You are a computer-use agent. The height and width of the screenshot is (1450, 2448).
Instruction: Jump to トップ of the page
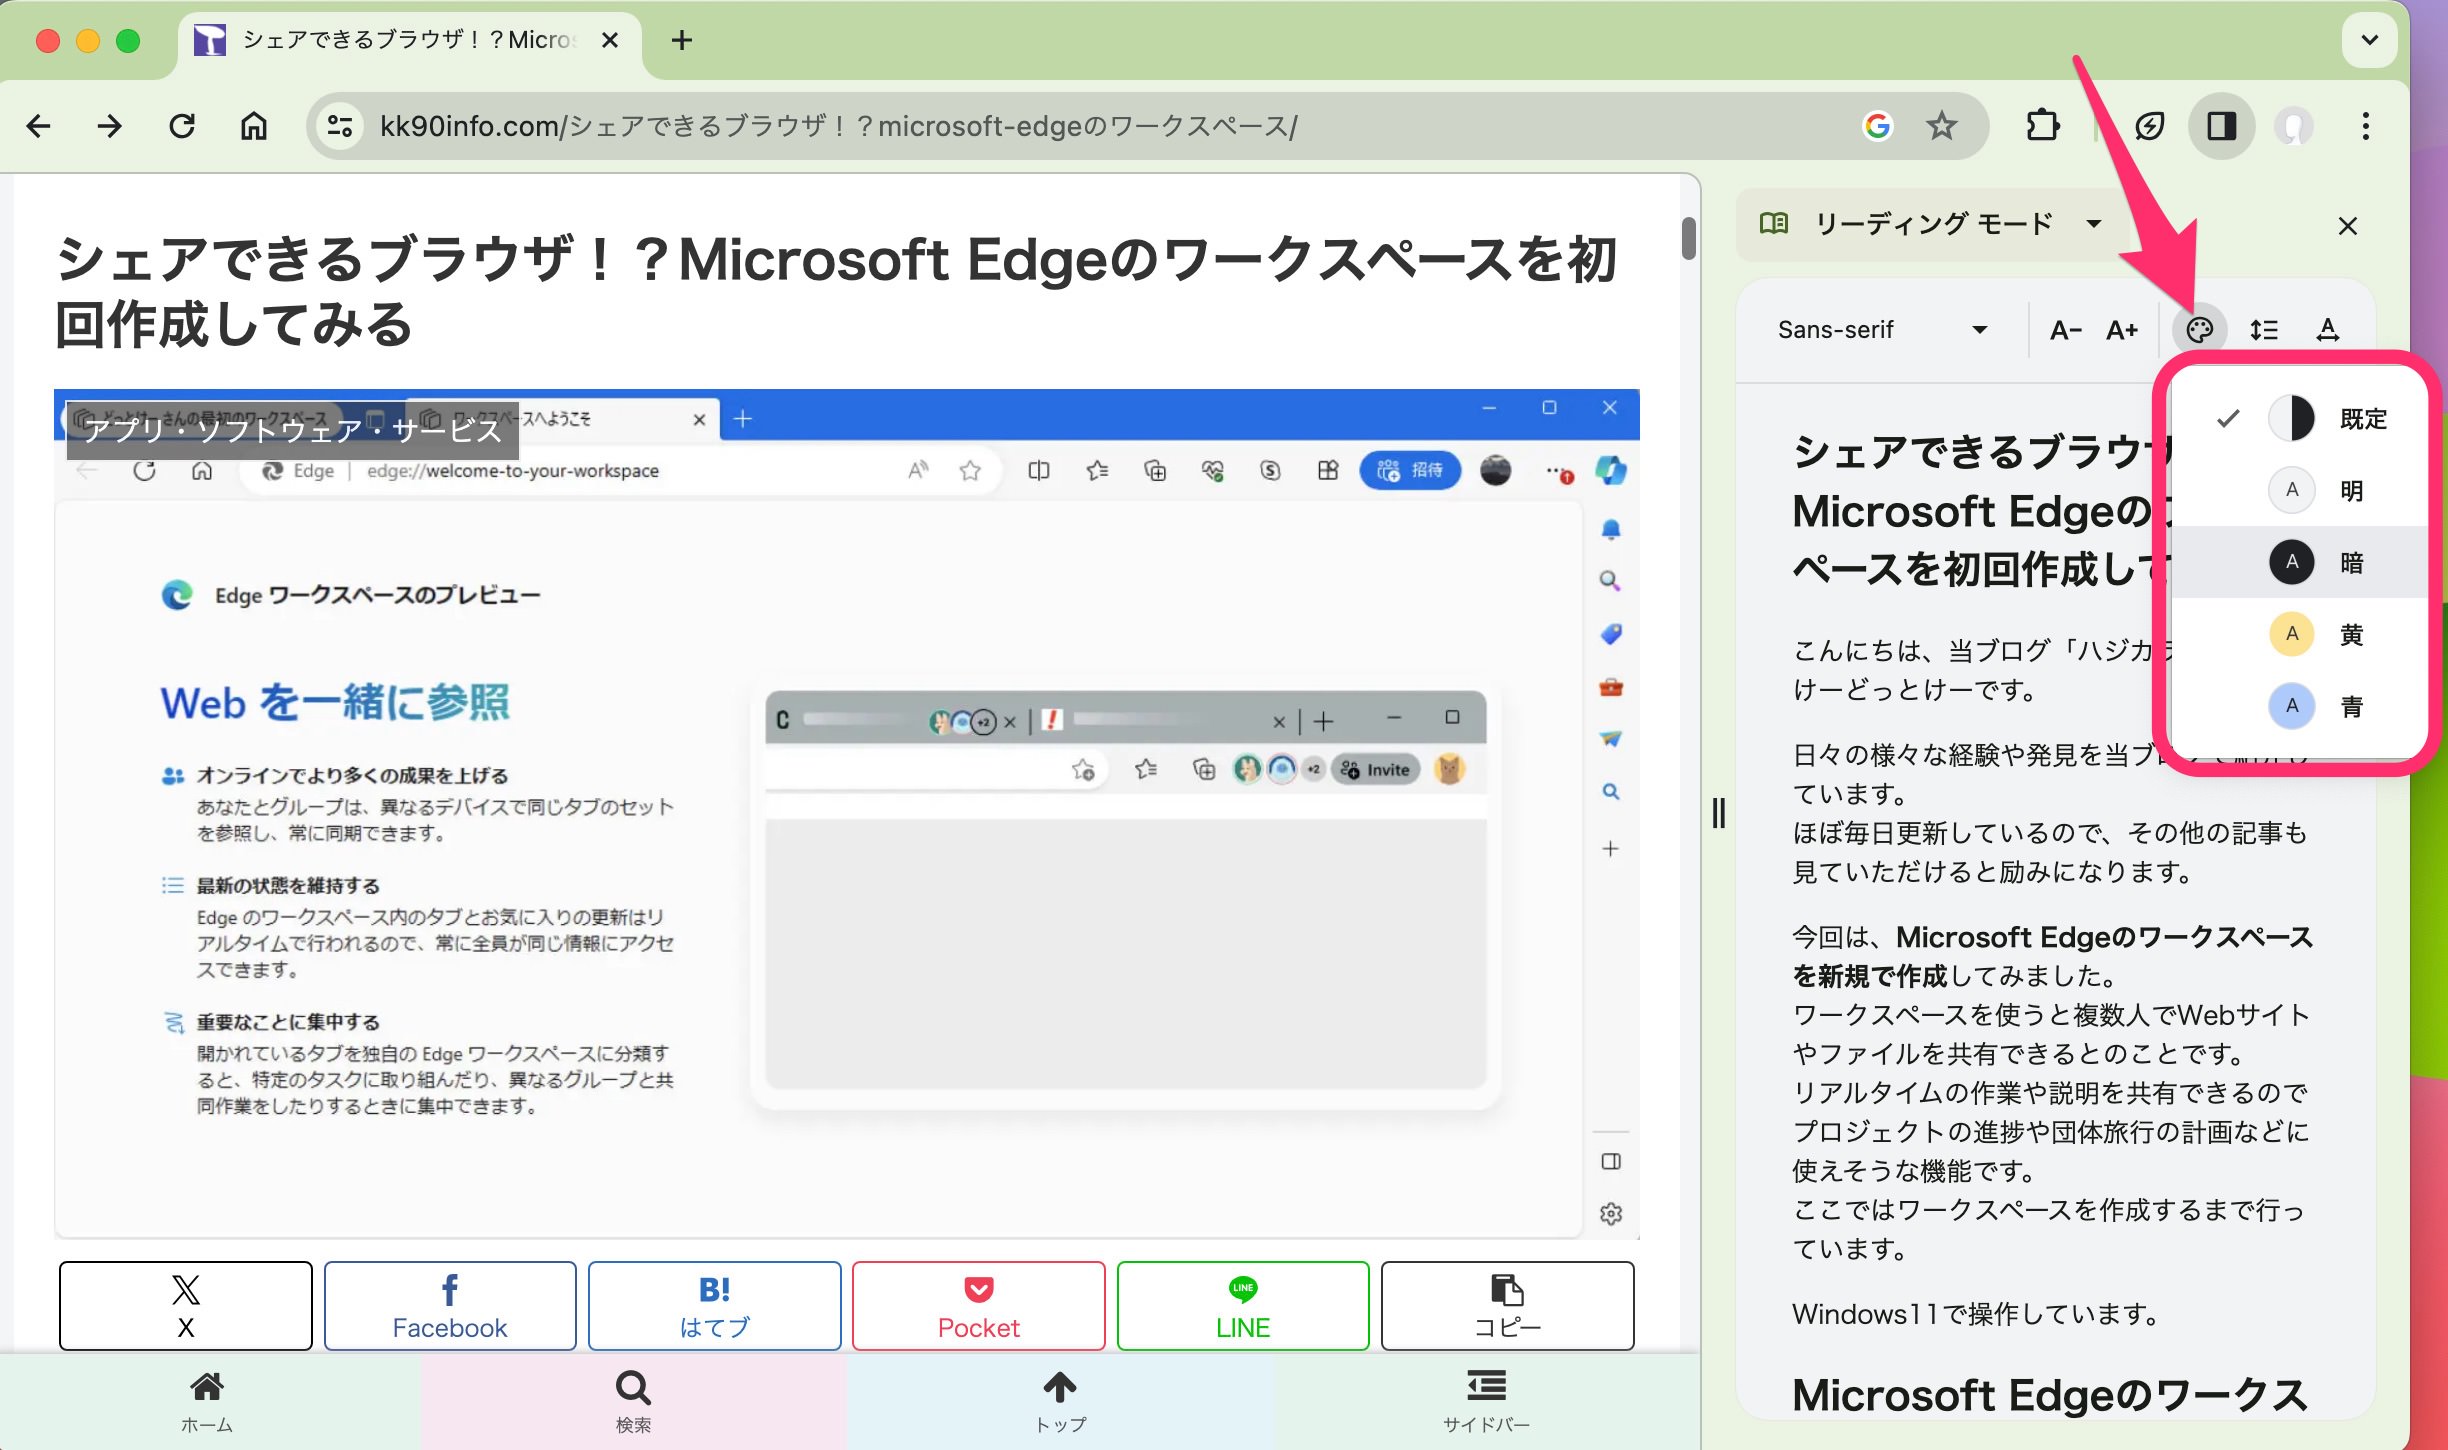(x=1060, y=1402)
